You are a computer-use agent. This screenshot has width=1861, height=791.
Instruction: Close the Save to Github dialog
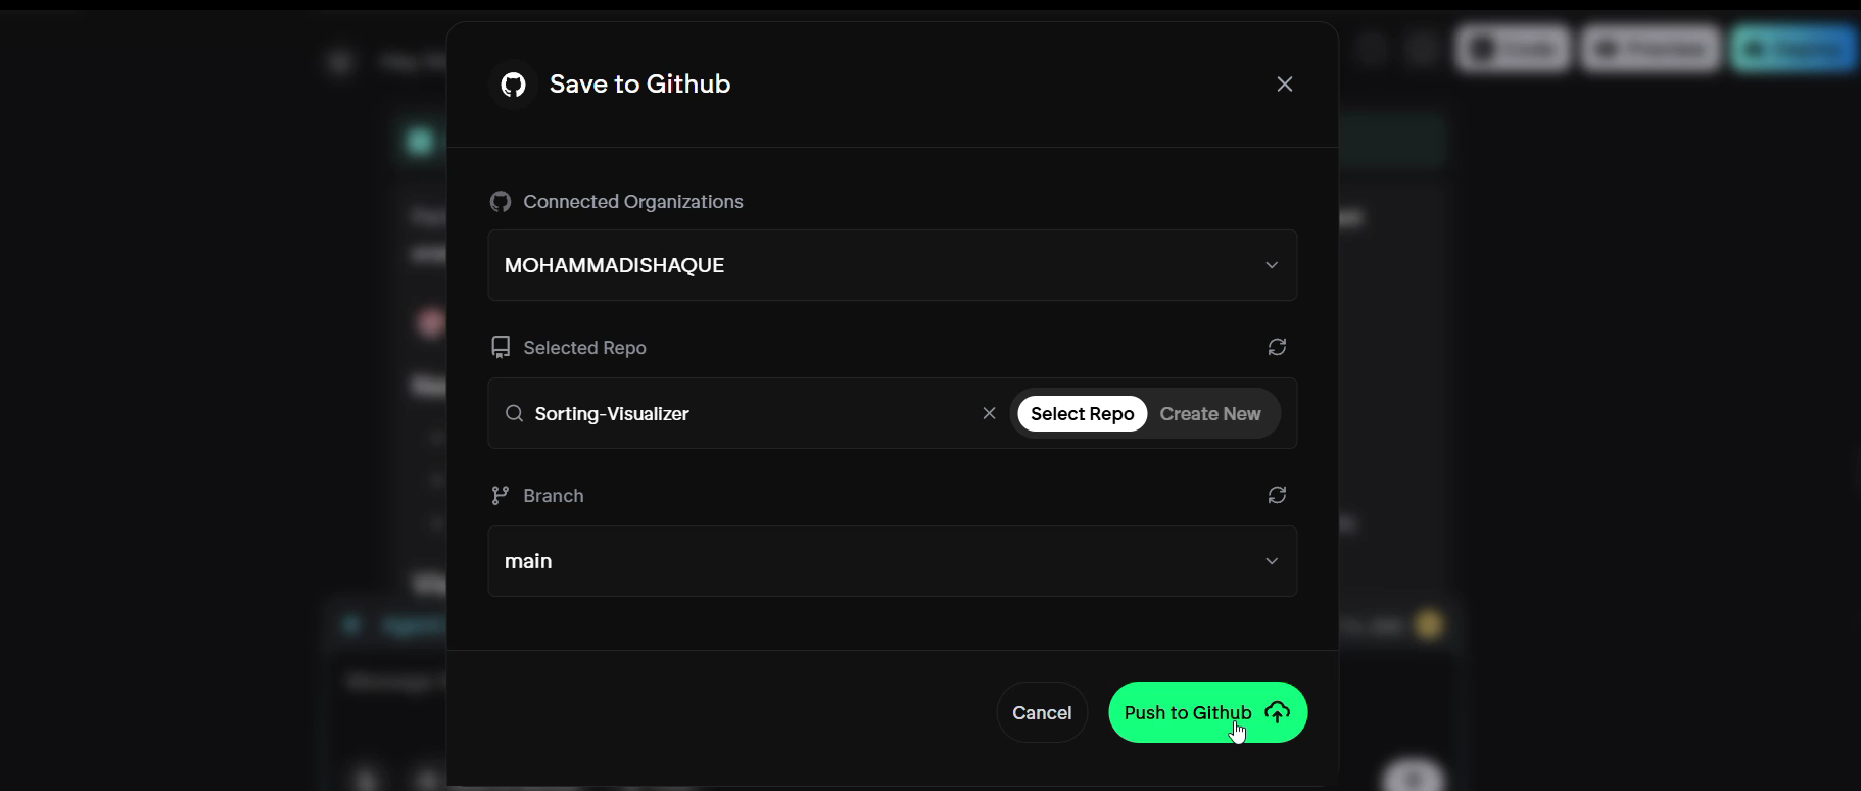1285,84
